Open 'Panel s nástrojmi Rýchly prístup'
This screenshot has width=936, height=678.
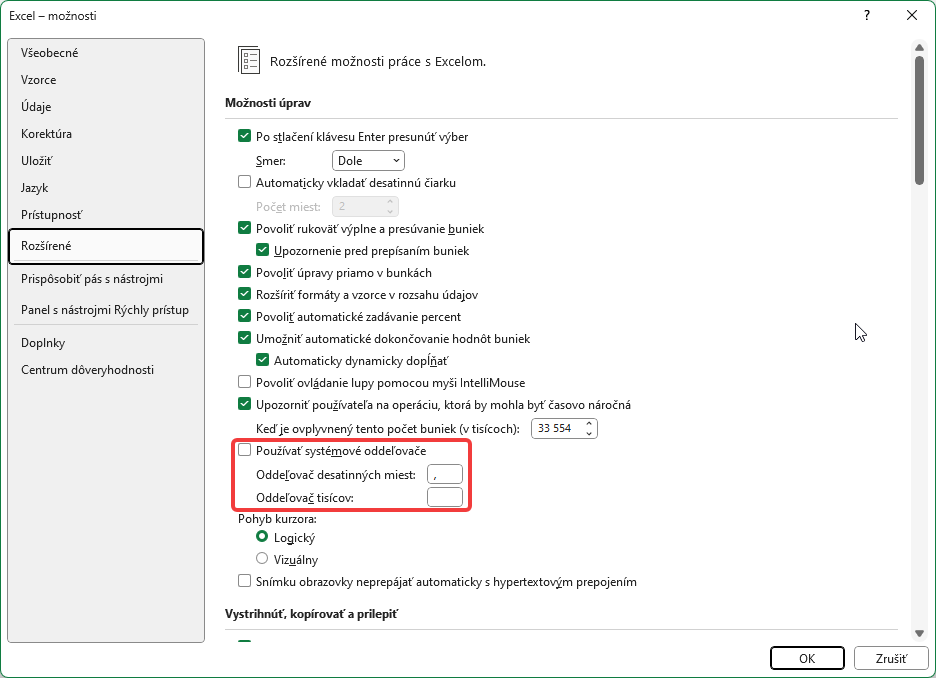[x=106, y=310]
